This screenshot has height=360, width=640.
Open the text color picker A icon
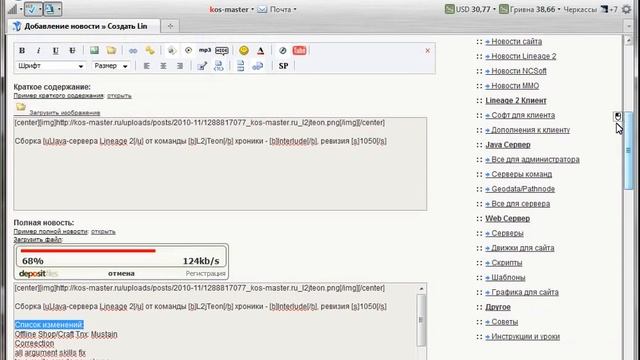coord(260,51)
